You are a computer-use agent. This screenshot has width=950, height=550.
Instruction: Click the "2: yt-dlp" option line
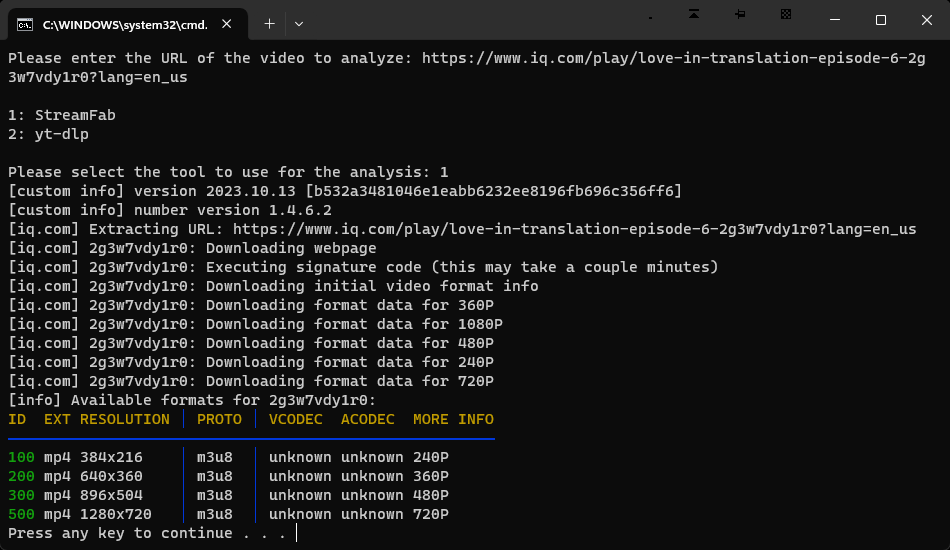point(48,134)
